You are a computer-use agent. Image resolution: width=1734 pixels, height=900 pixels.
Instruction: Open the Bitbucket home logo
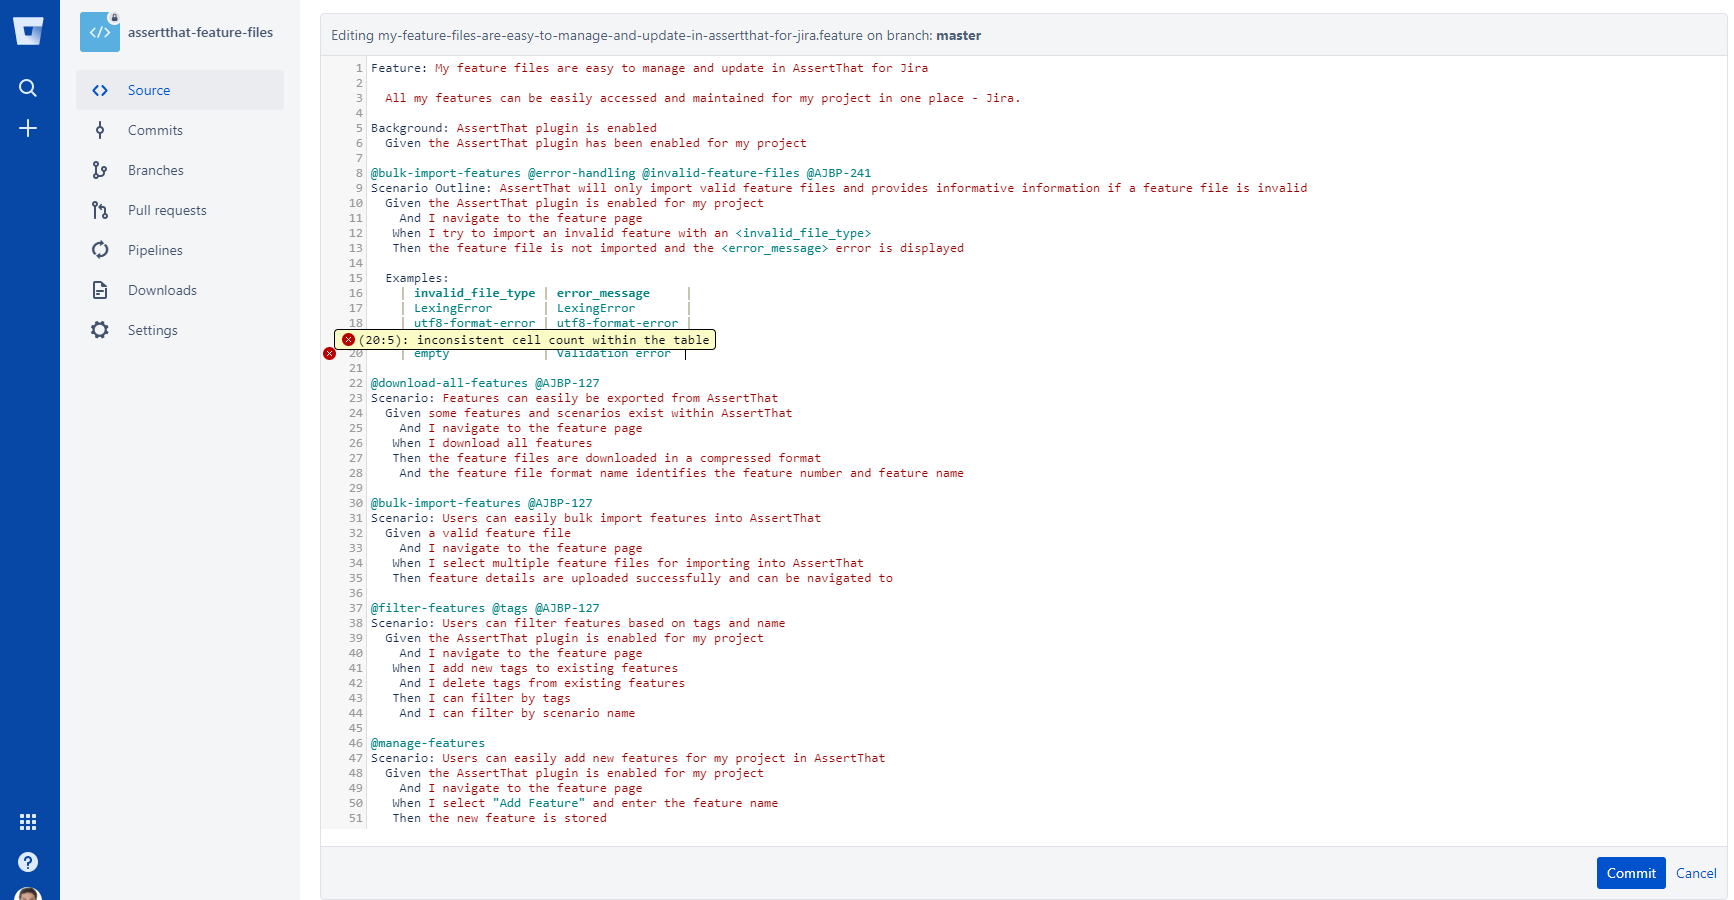28,32
